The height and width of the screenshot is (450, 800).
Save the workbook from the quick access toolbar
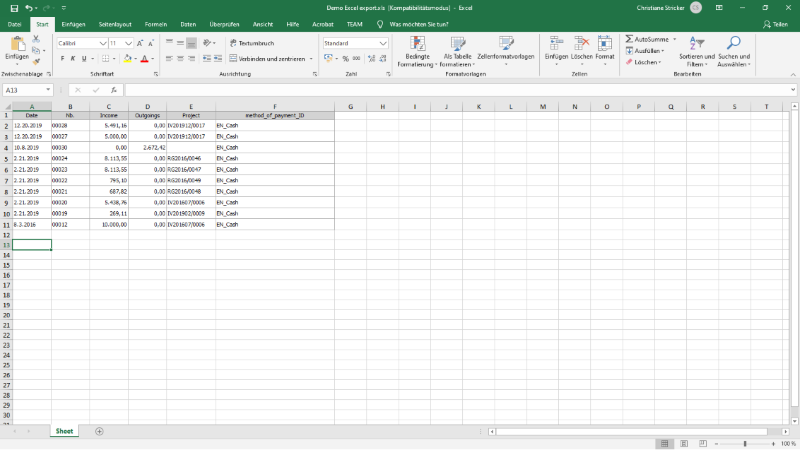[x=14, y=8]
